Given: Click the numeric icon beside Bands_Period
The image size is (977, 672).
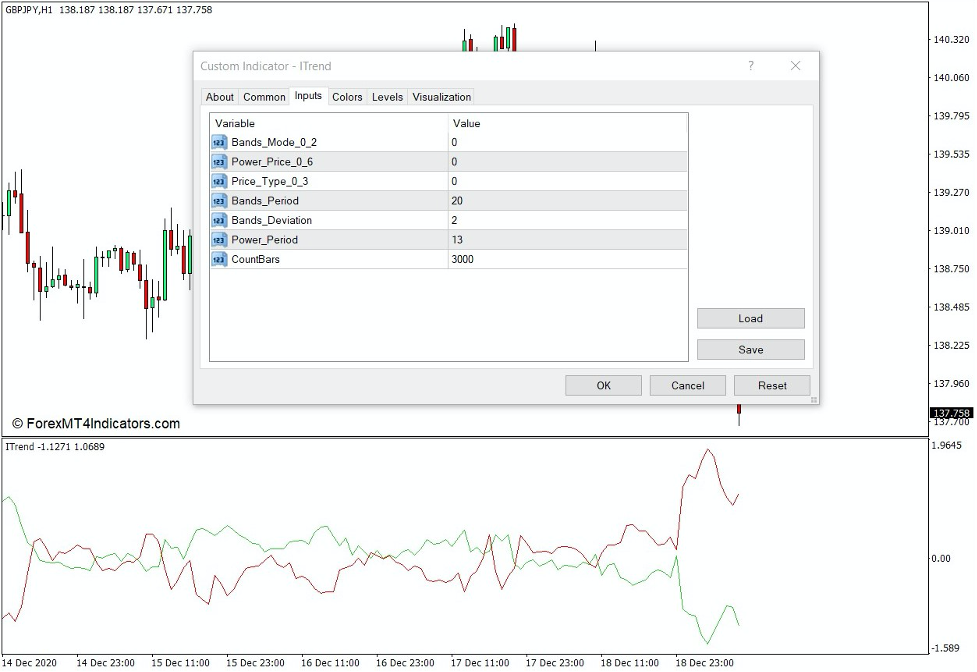Looking at the screenshot, I should pyautogui.click(x=219, y=201).
